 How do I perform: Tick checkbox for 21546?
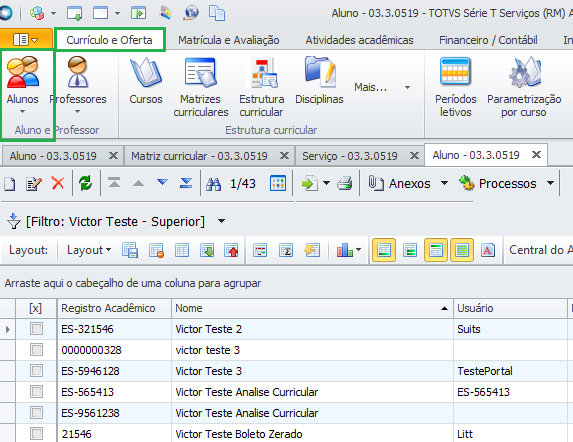[x=36, y=434]
